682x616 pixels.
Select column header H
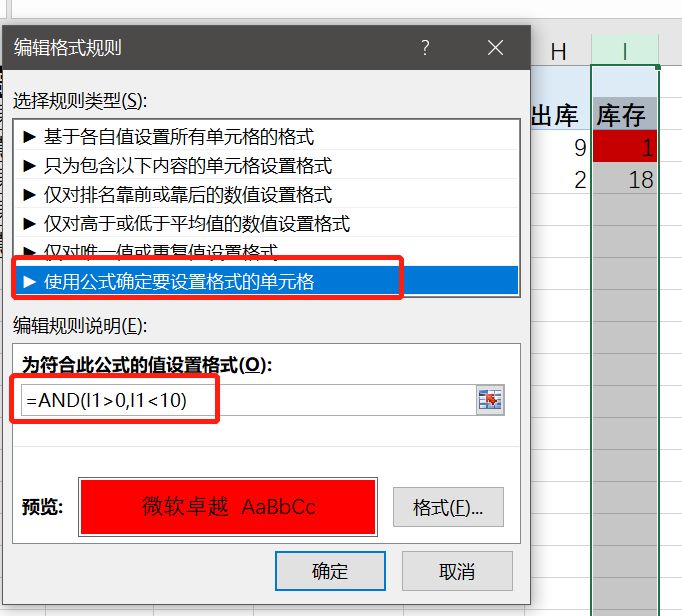[x=560, y=51]
